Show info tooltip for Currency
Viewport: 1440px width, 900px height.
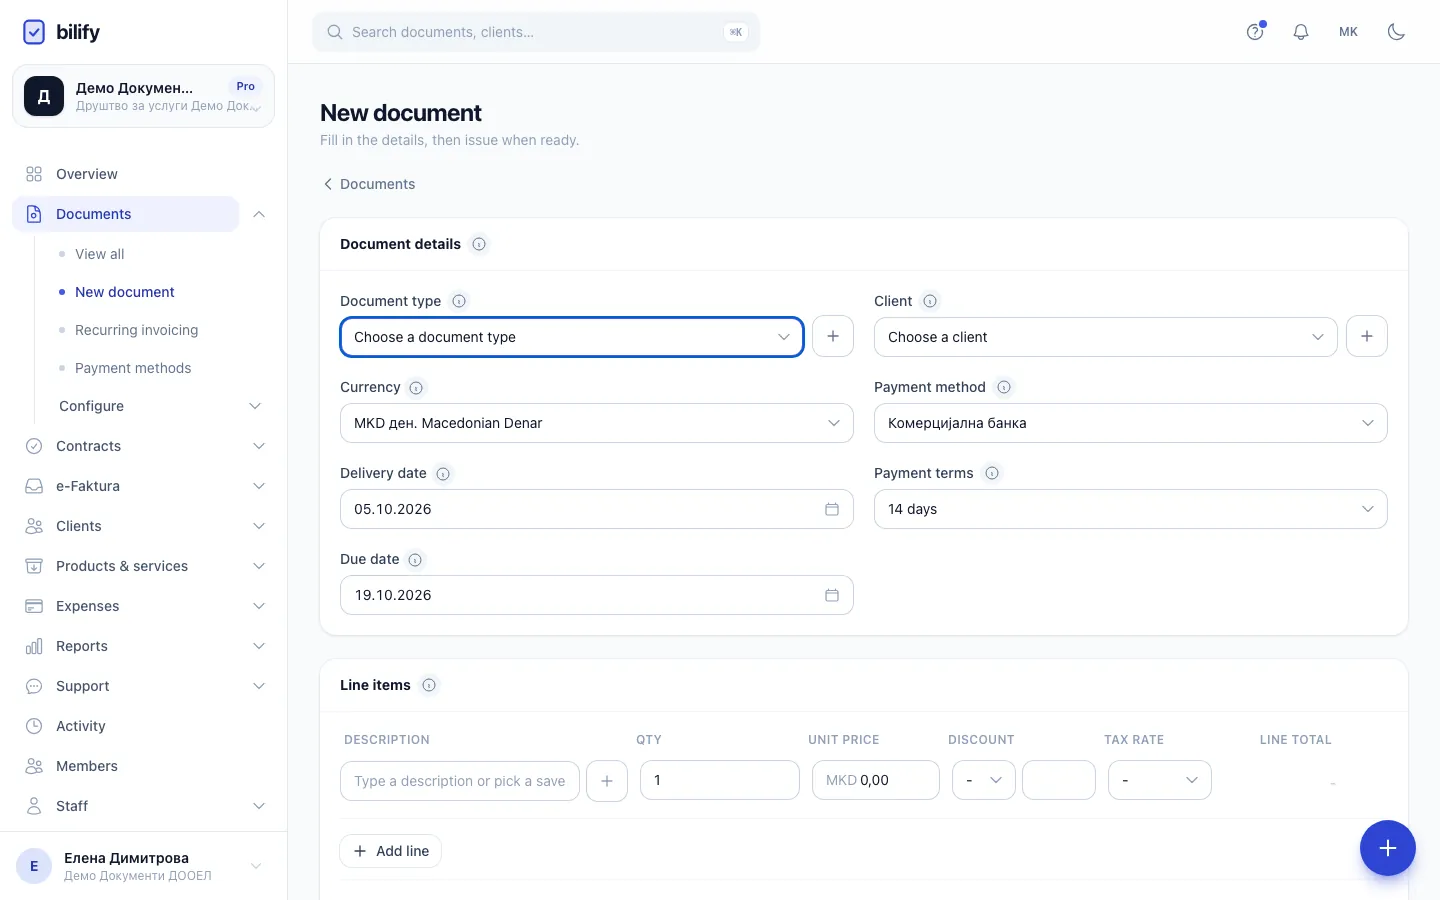[416, 387]
